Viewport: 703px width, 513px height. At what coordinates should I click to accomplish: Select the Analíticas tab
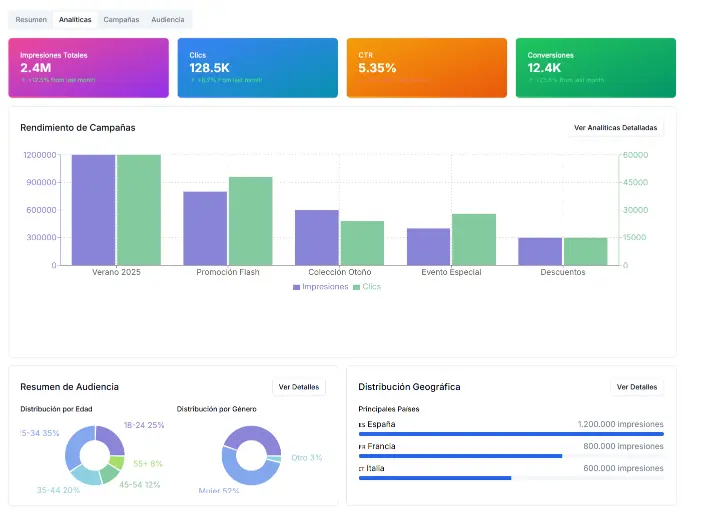[x=75, y=20]
